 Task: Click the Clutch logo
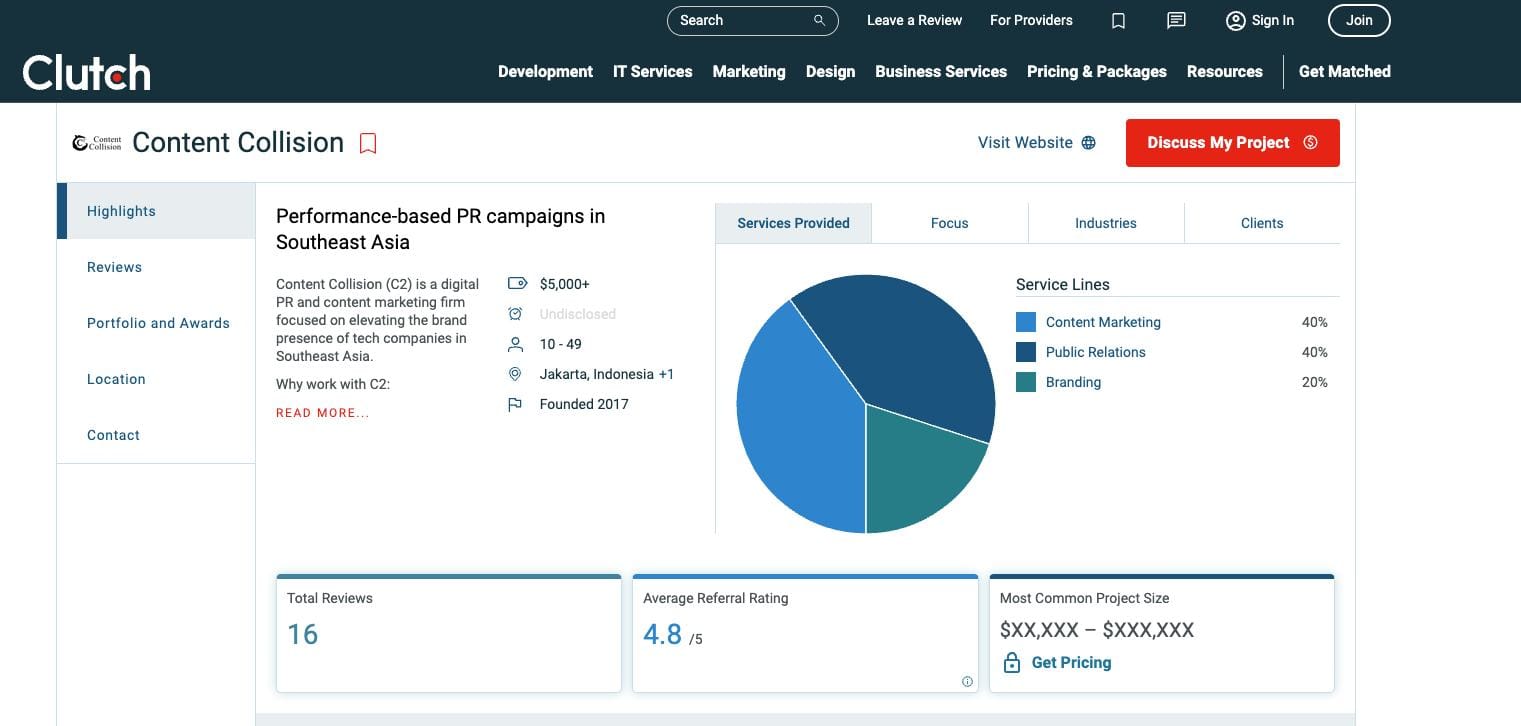pyautogui.click(x=87, y=73)
